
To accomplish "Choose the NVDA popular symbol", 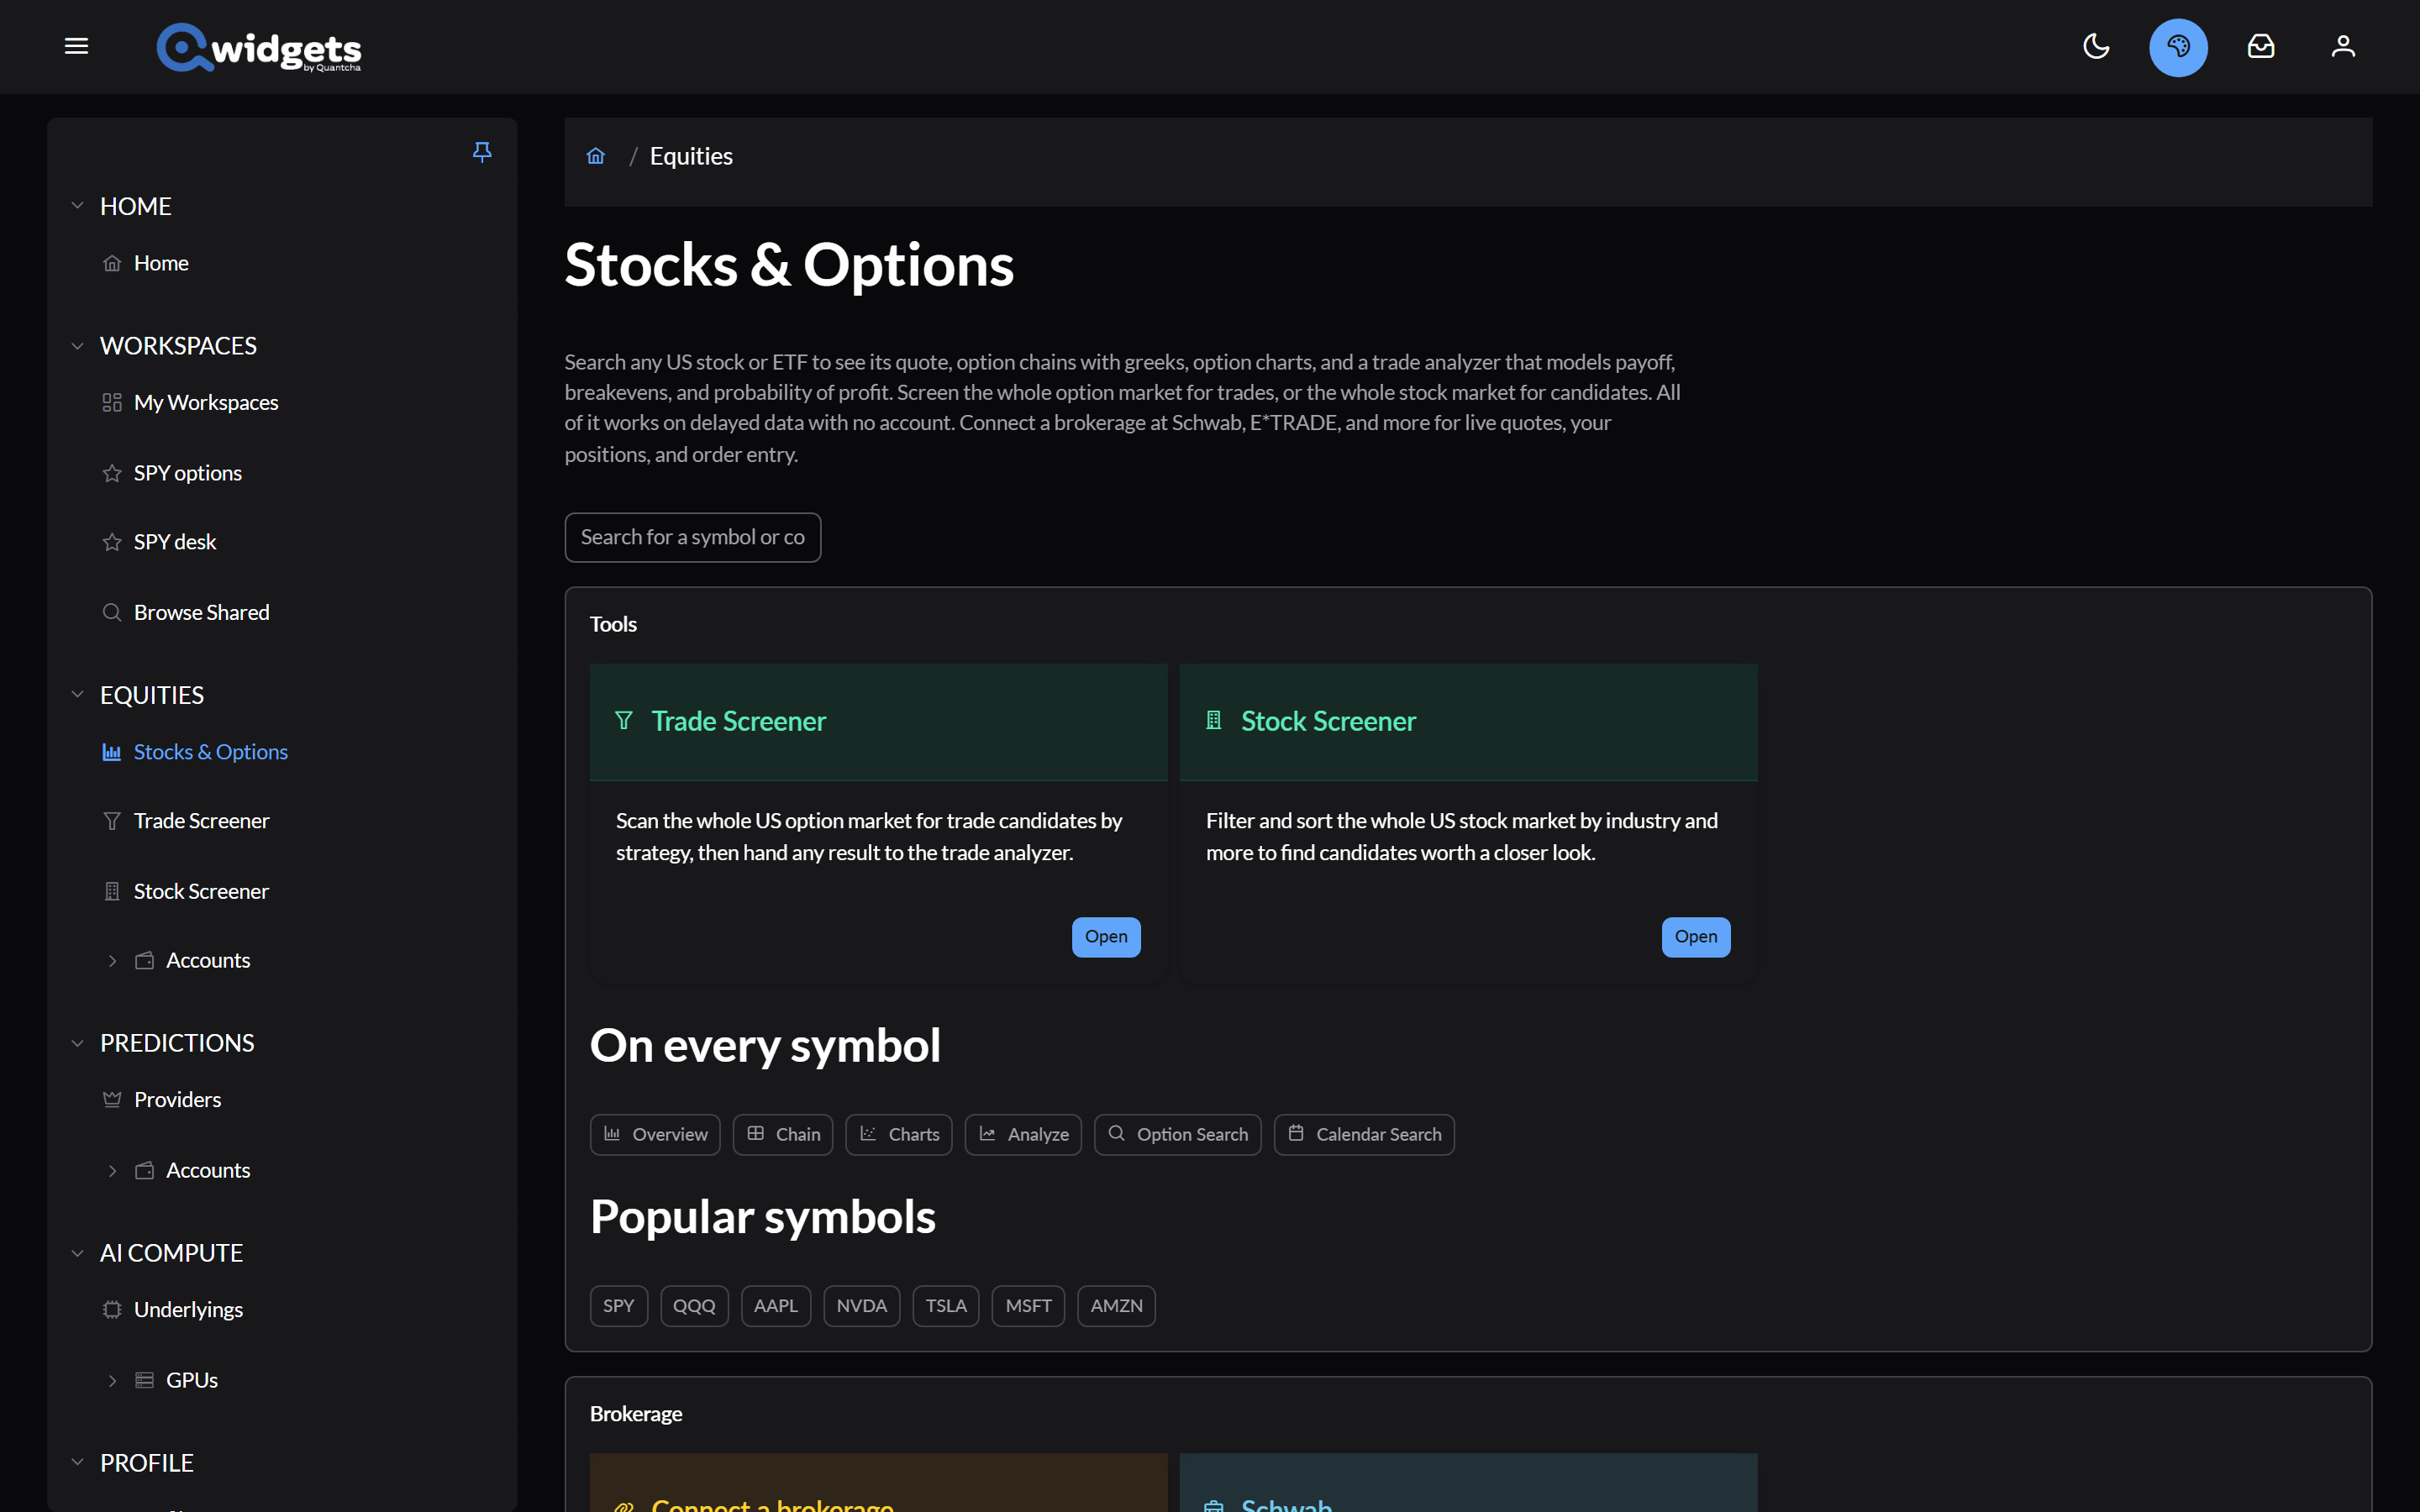I will point(862,1306).
